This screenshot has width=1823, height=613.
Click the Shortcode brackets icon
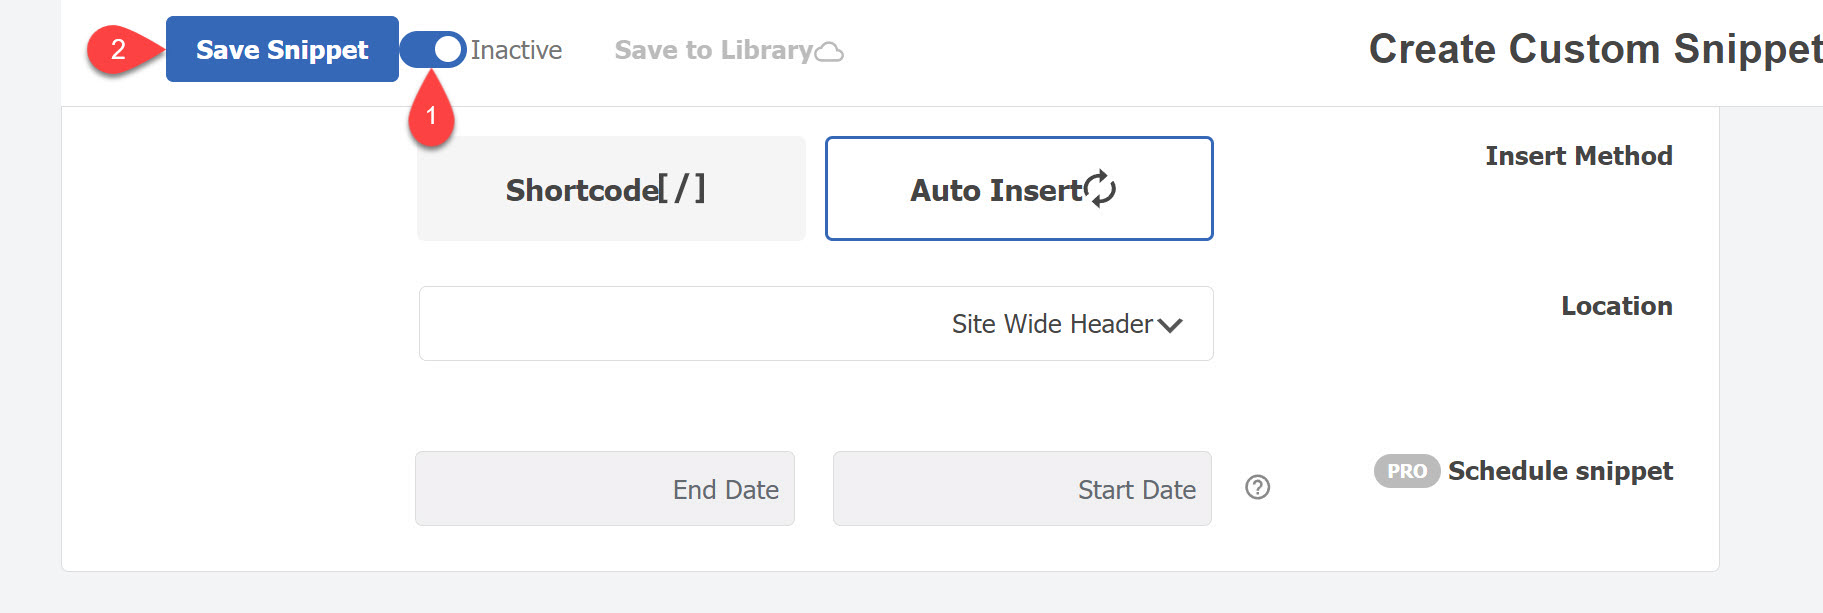(683, 188)
